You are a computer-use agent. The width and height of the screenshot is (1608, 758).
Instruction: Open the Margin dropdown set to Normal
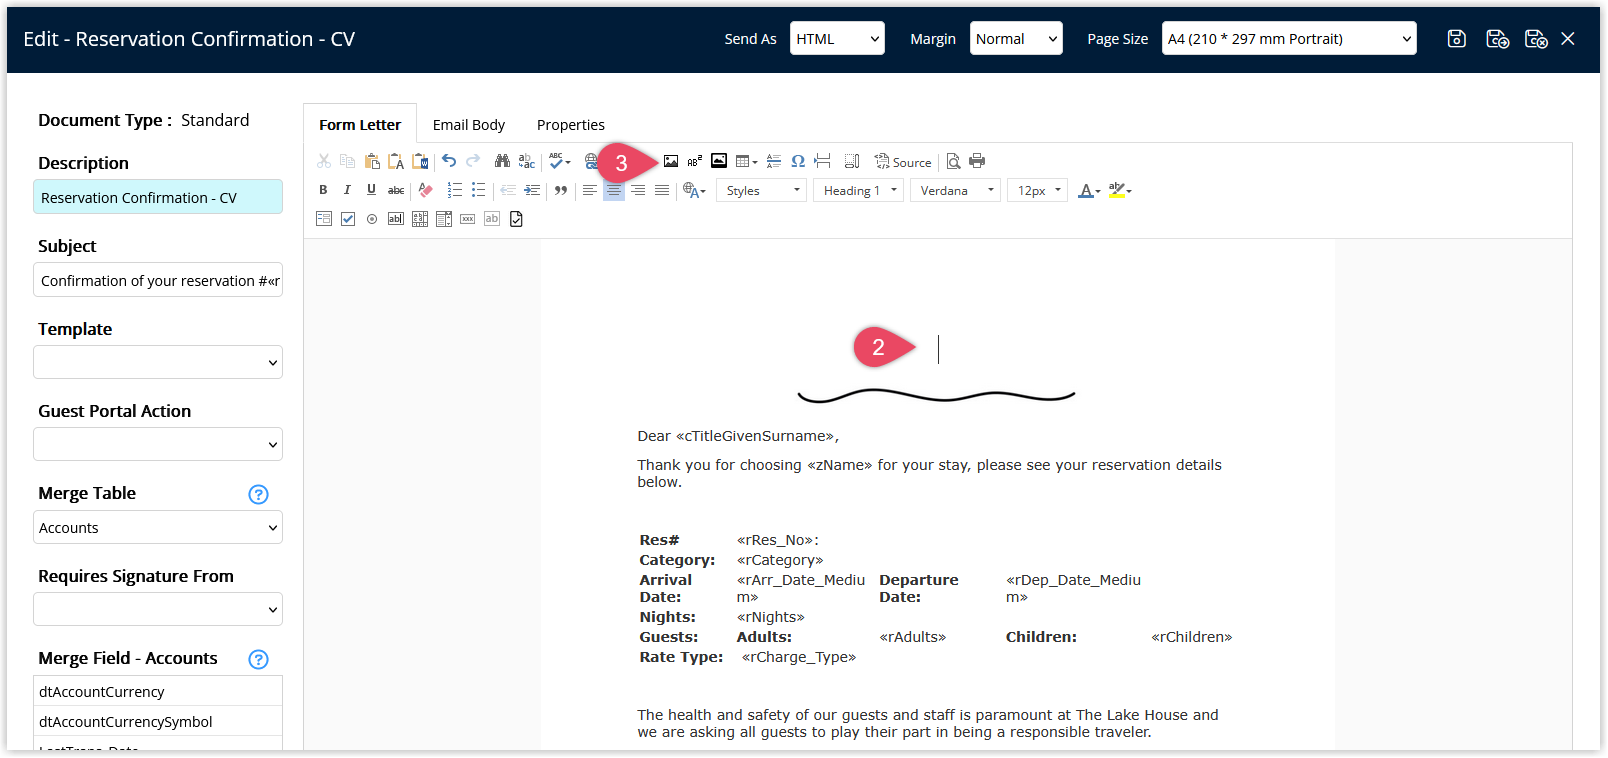[x=1016, y=38]
